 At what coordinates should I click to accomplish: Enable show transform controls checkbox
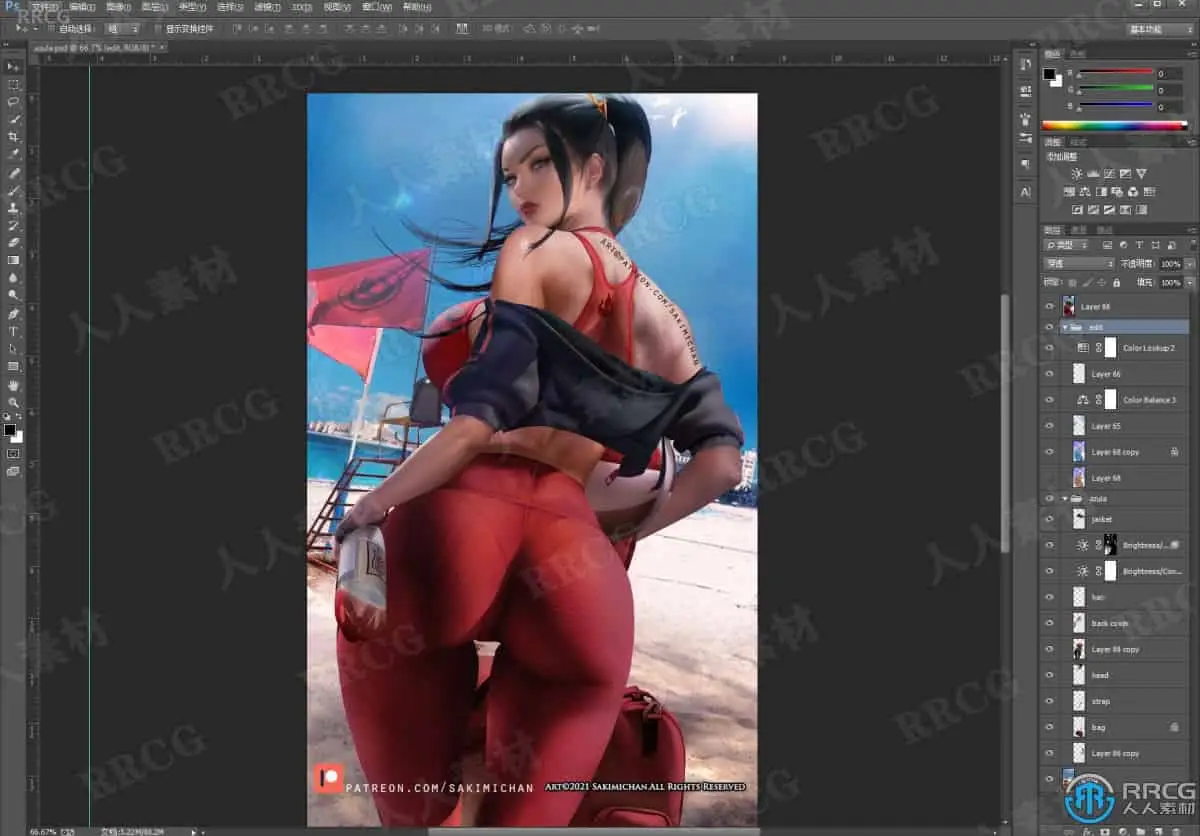(157, 29)
